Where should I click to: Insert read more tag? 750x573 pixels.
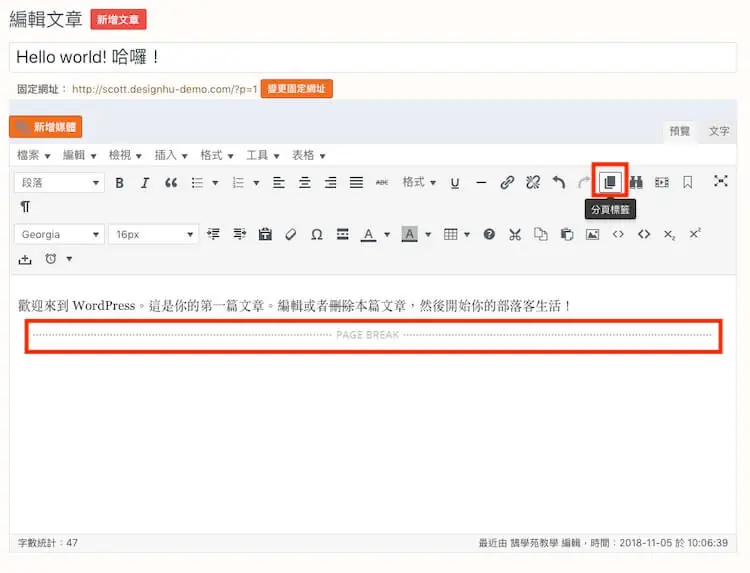click(x=342, y=234)
